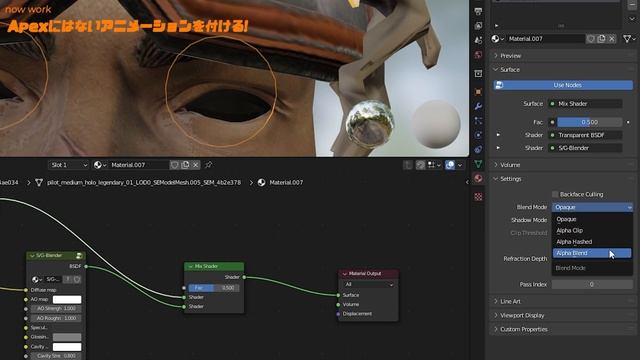Select Alpha Clip blend mode
This screenshot has height=360, width=640.
pyautogui.click(x=592, y=231)
